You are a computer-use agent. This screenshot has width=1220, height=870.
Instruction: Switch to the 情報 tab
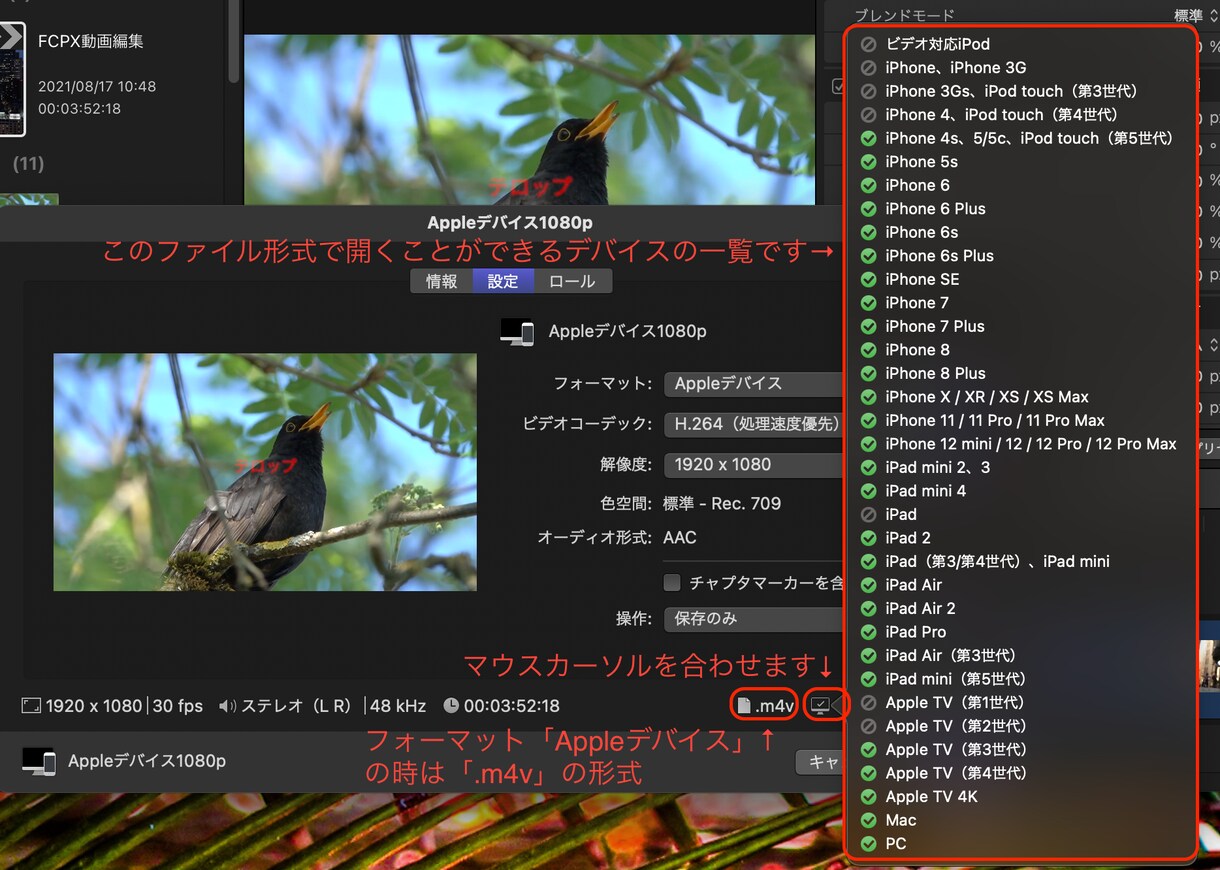click(442, 282)
